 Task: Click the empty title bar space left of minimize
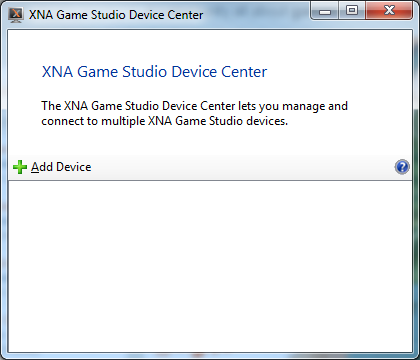[x=257, y=15]
